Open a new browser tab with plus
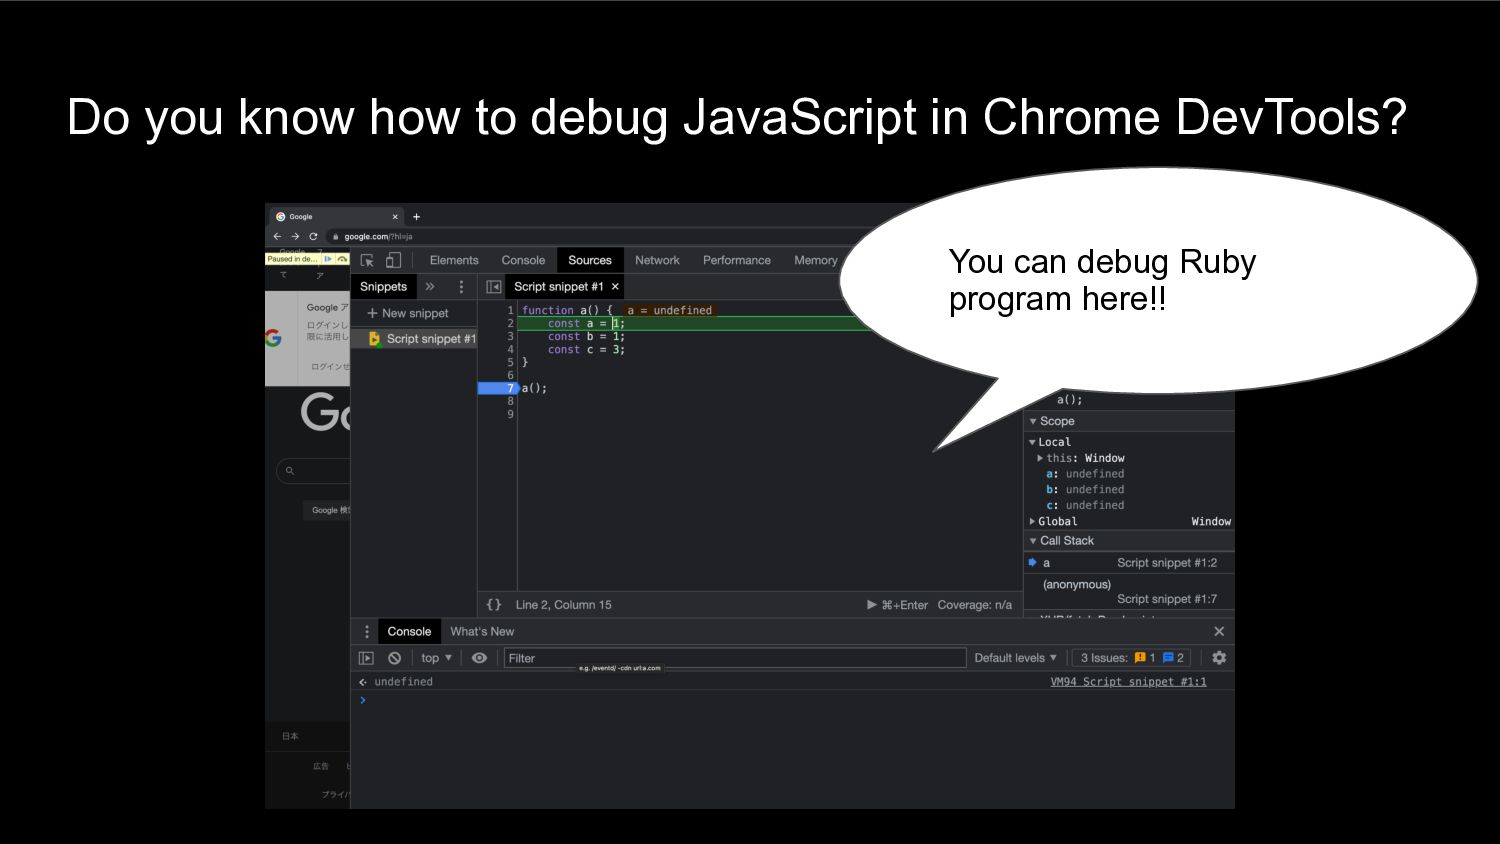This screenshot has height=844, width=1500. (x=416, y=217)
